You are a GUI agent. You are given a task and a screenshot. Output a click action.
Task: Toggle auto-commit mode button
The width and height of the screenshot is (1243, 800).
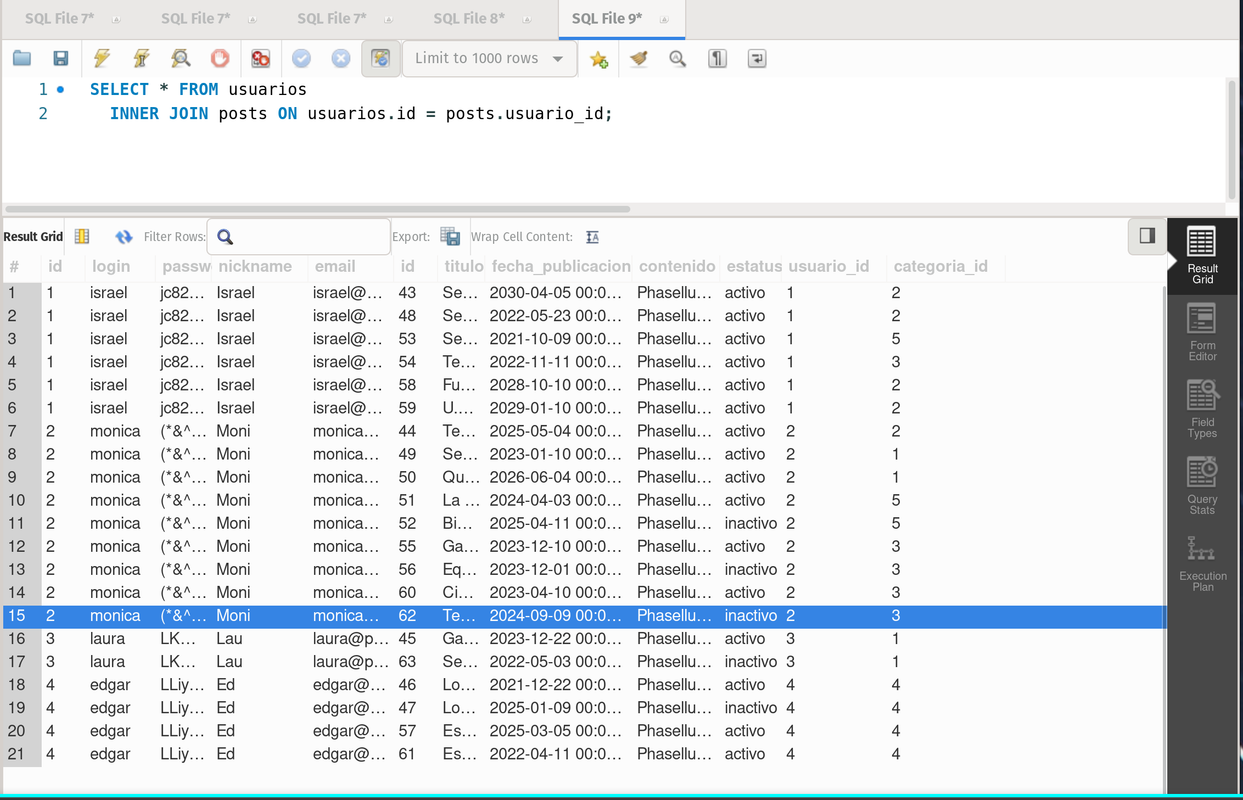point(380,59)
